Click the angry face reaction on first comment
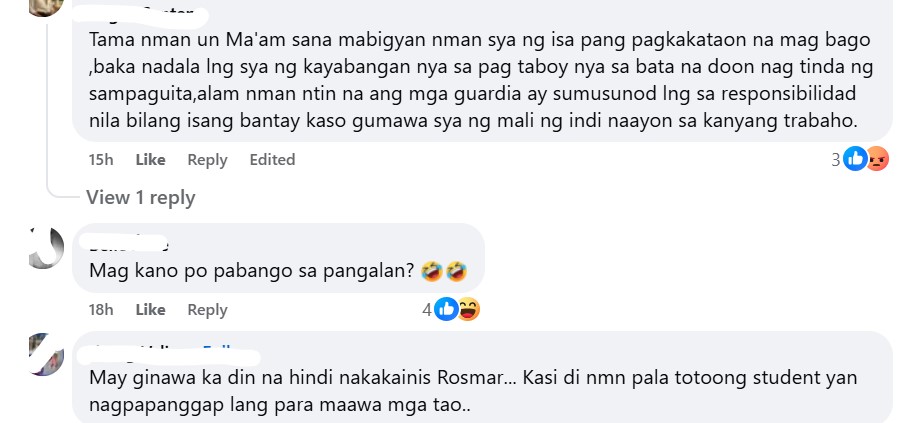Image resolution: width=906 pixels, height=423 pixels. 877,159
